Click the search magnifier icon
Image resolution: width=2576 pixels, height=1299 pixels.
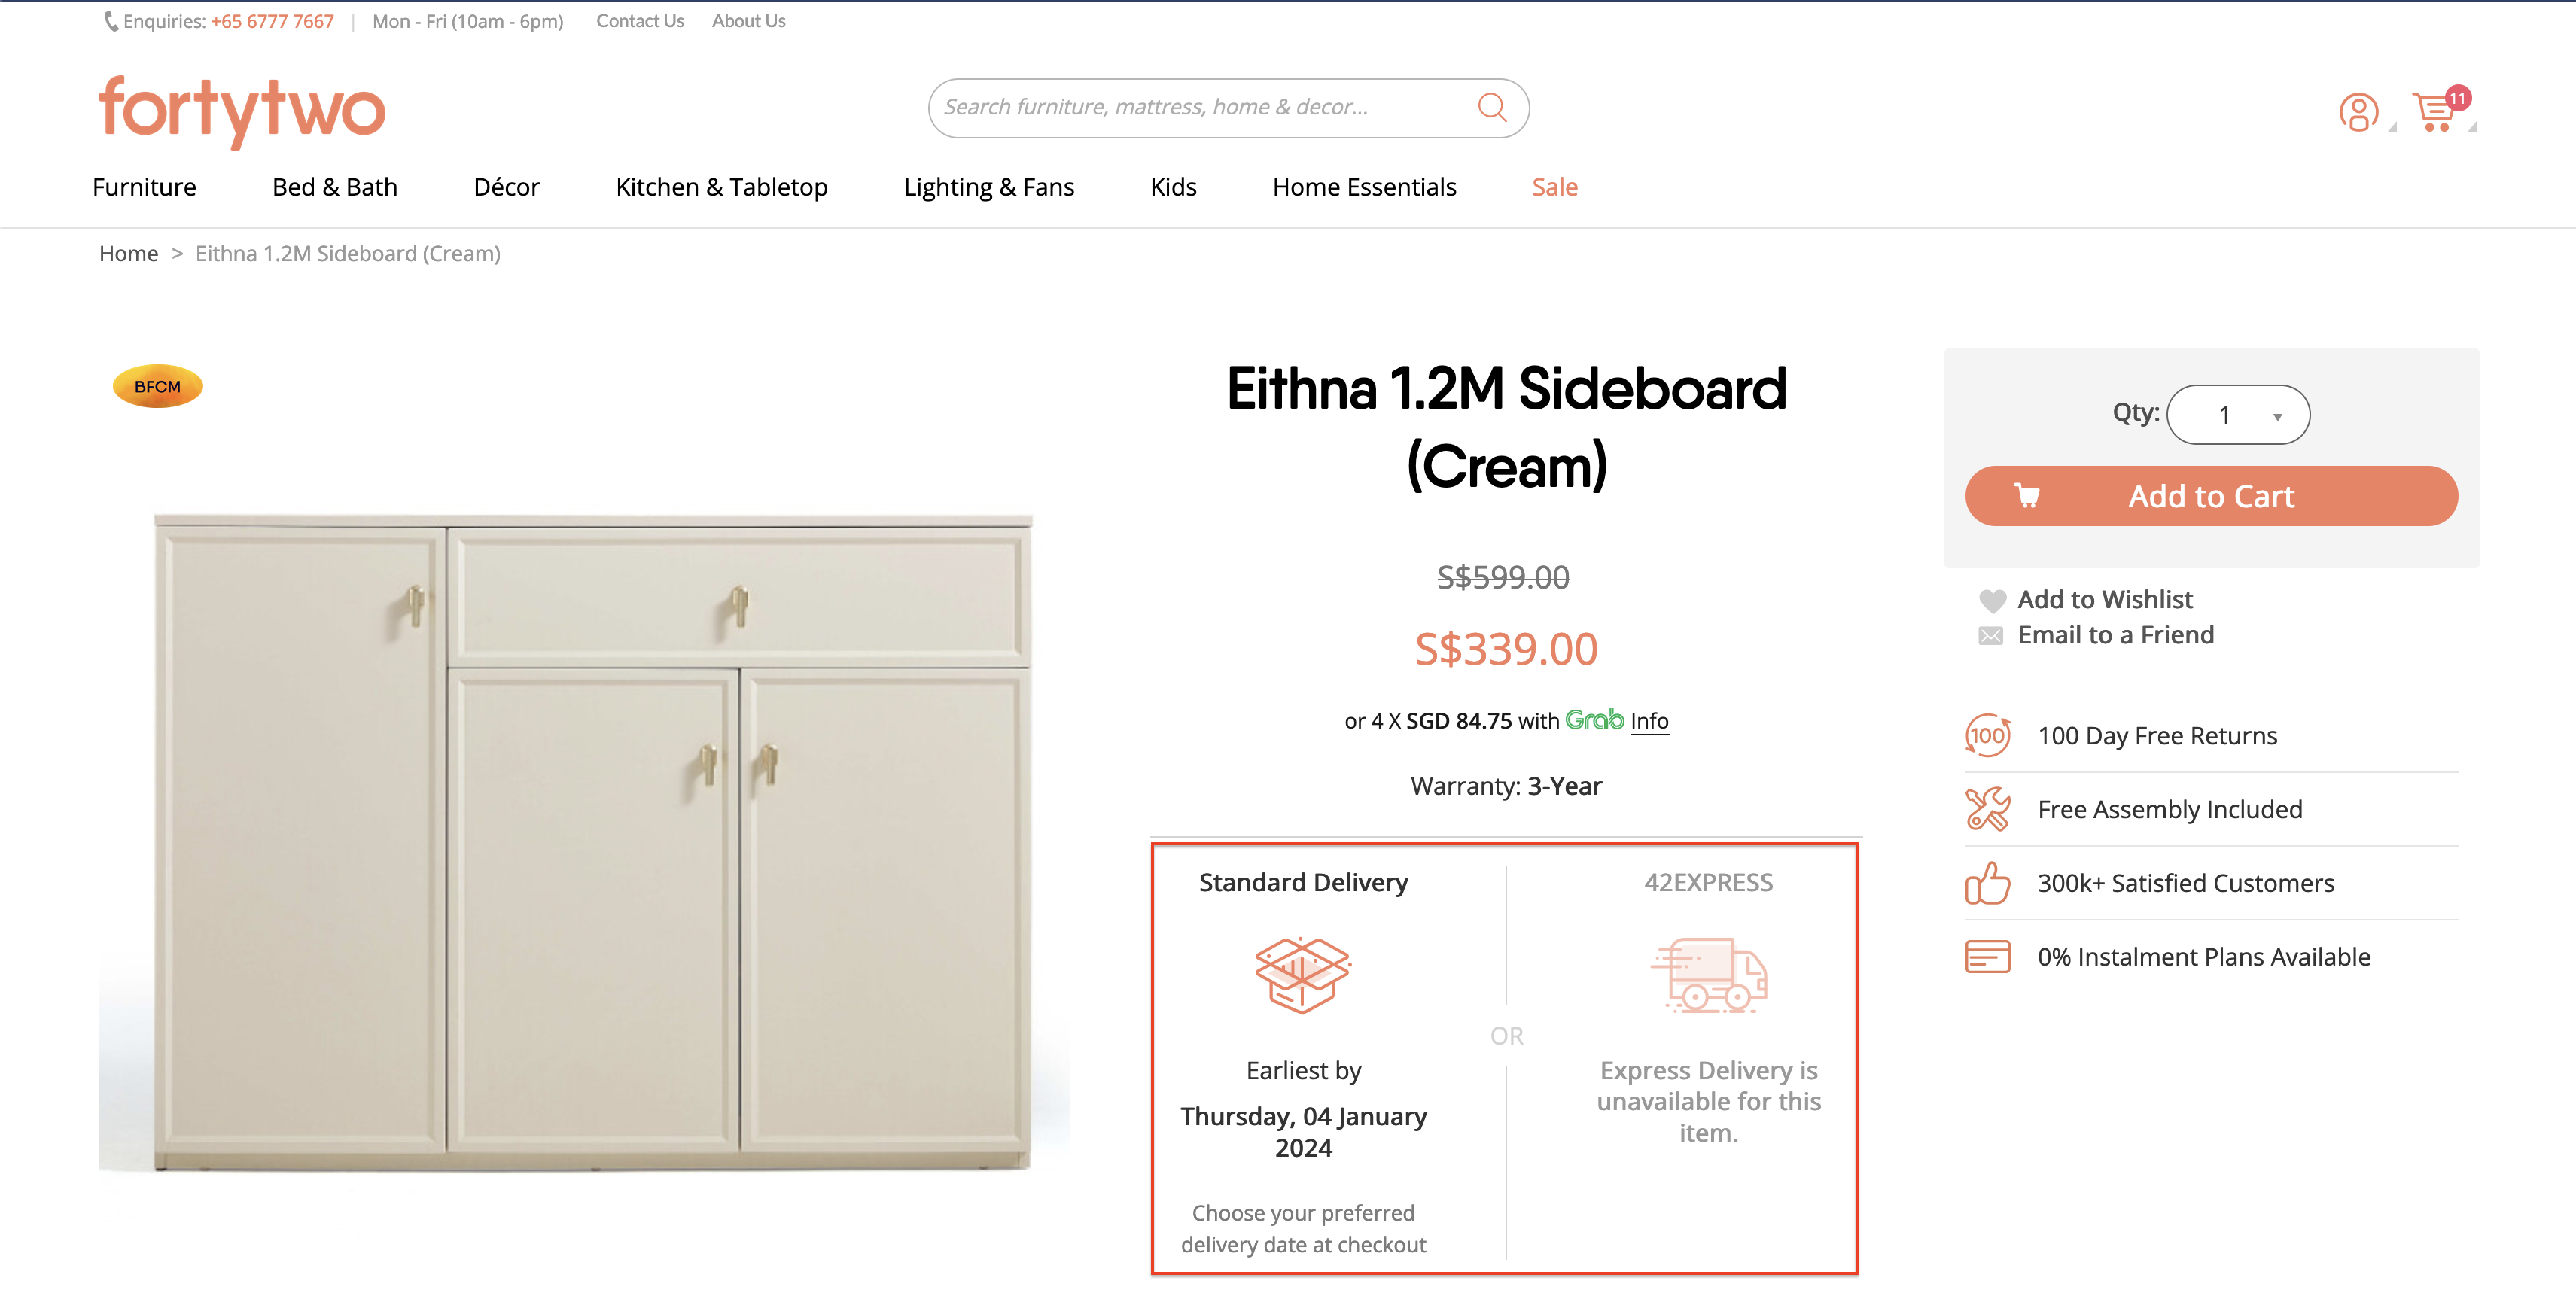click(1491, 107)
